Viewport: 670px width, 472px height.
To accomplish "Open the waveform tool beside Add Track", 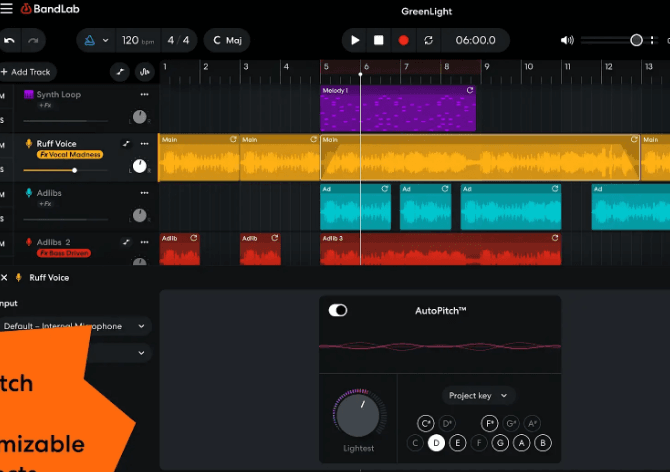I will click(145, 72).
